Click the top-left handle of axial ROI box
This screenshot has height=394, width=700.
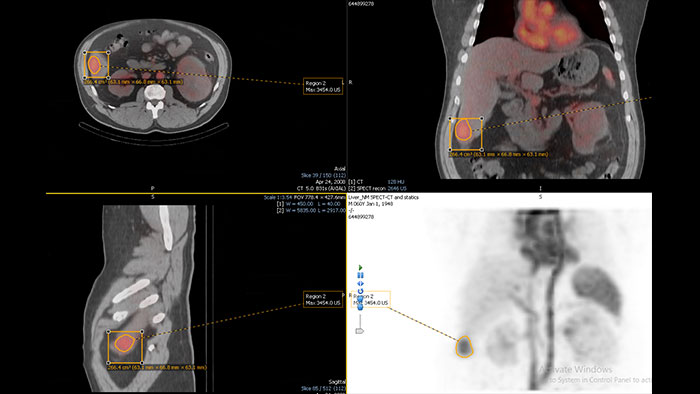(x=85, y=53)
